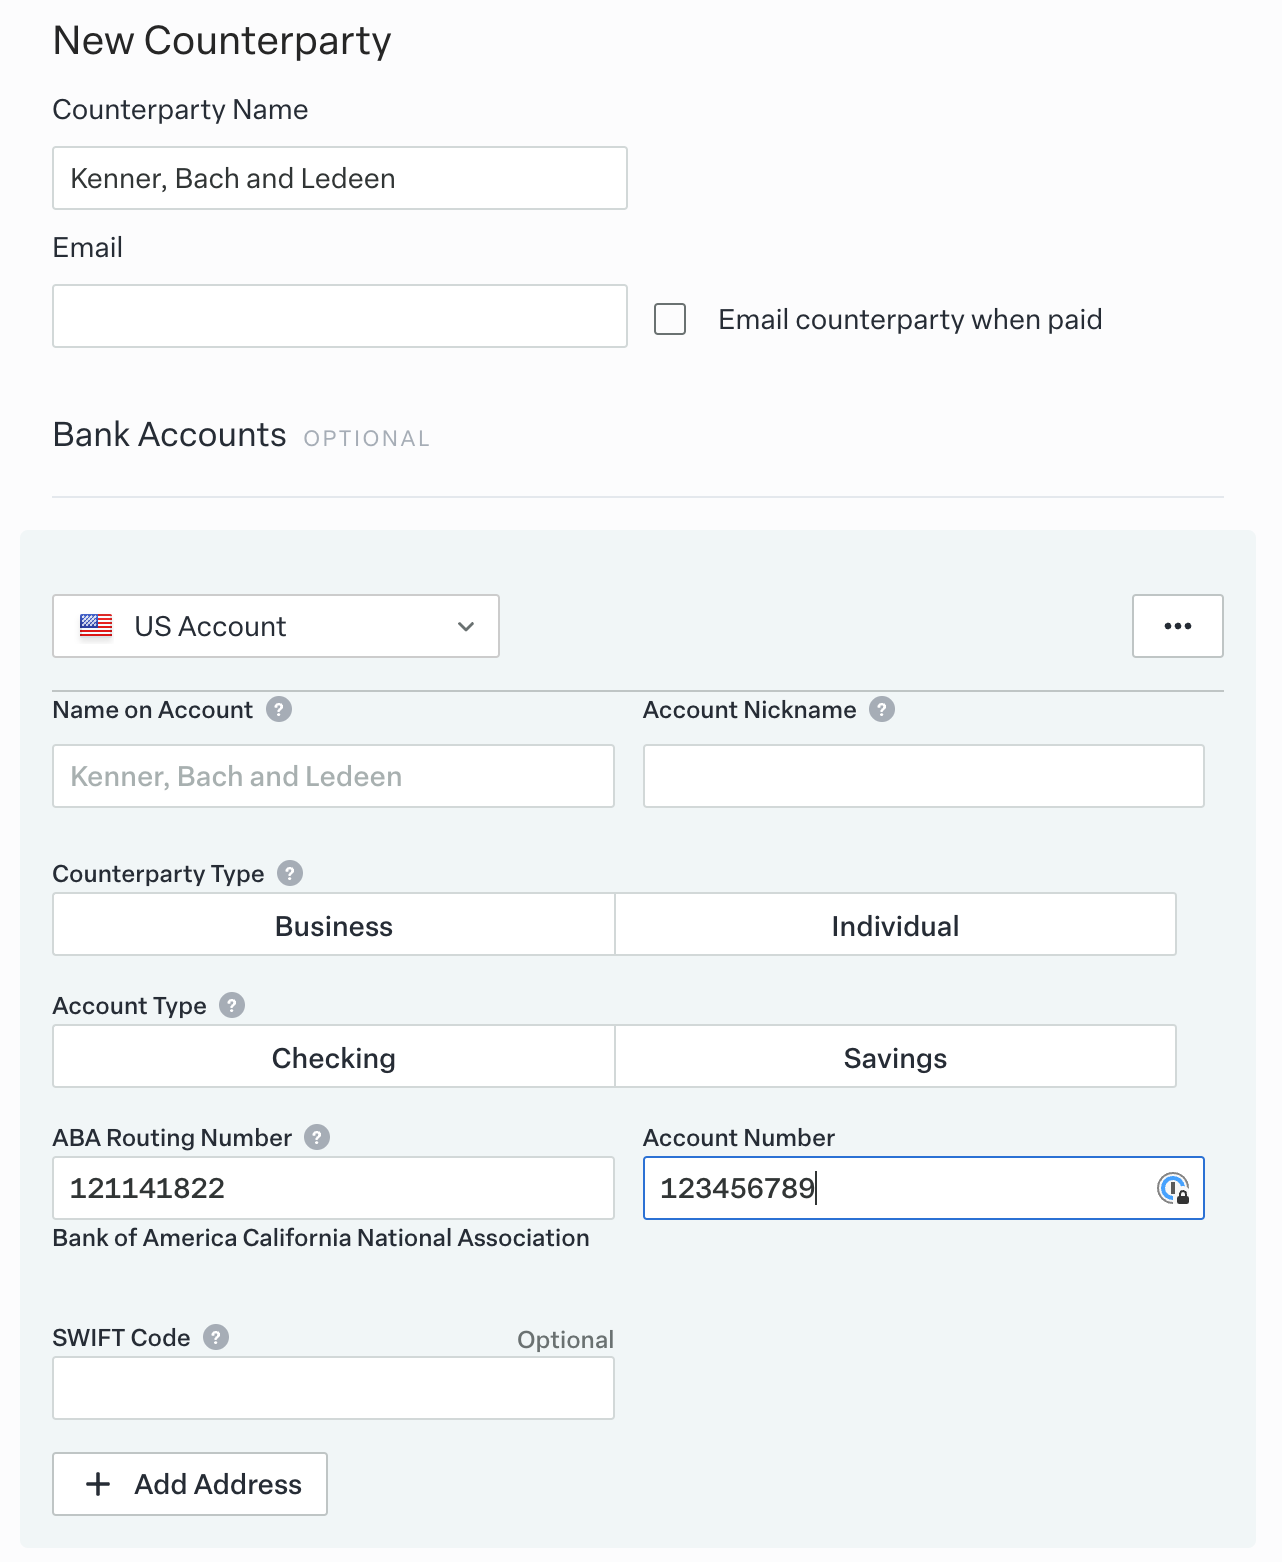Click the password manager icon in Account Number
1282x1562 pixels.
pyautogui.click(x=1173, y=1189)
